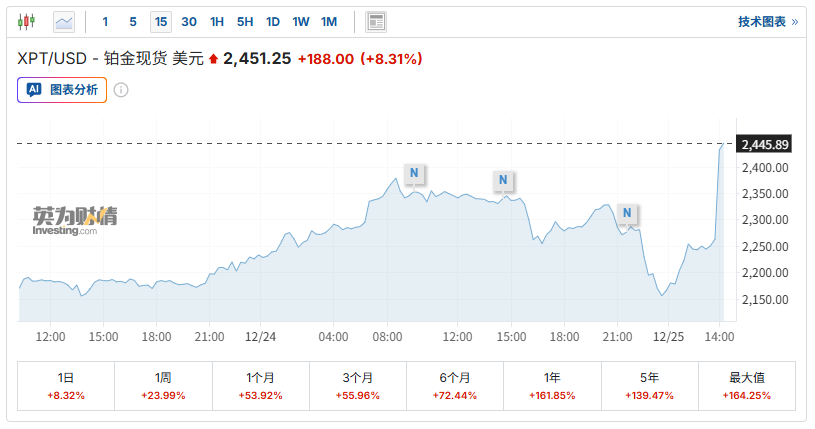This screenshot has height=429, width=815.
Task: Open the N news marker near 21:00
Action: pos(627,212)
